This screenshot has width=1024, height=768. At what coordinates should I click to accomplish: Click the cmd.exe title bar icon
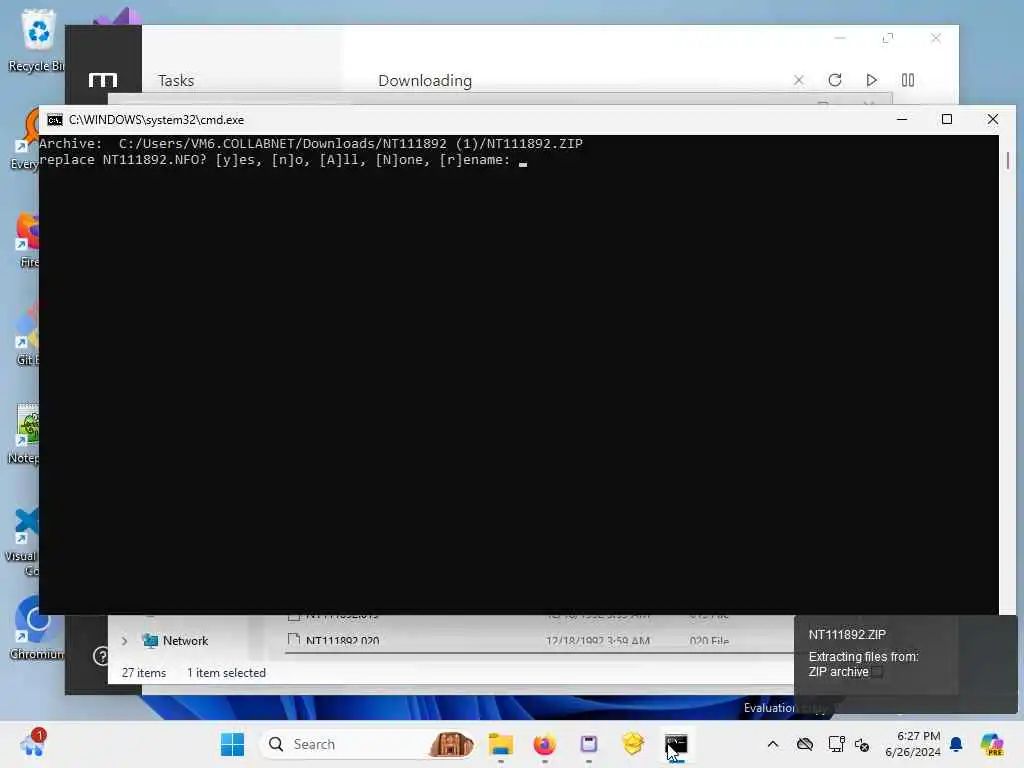pos(55,120)
